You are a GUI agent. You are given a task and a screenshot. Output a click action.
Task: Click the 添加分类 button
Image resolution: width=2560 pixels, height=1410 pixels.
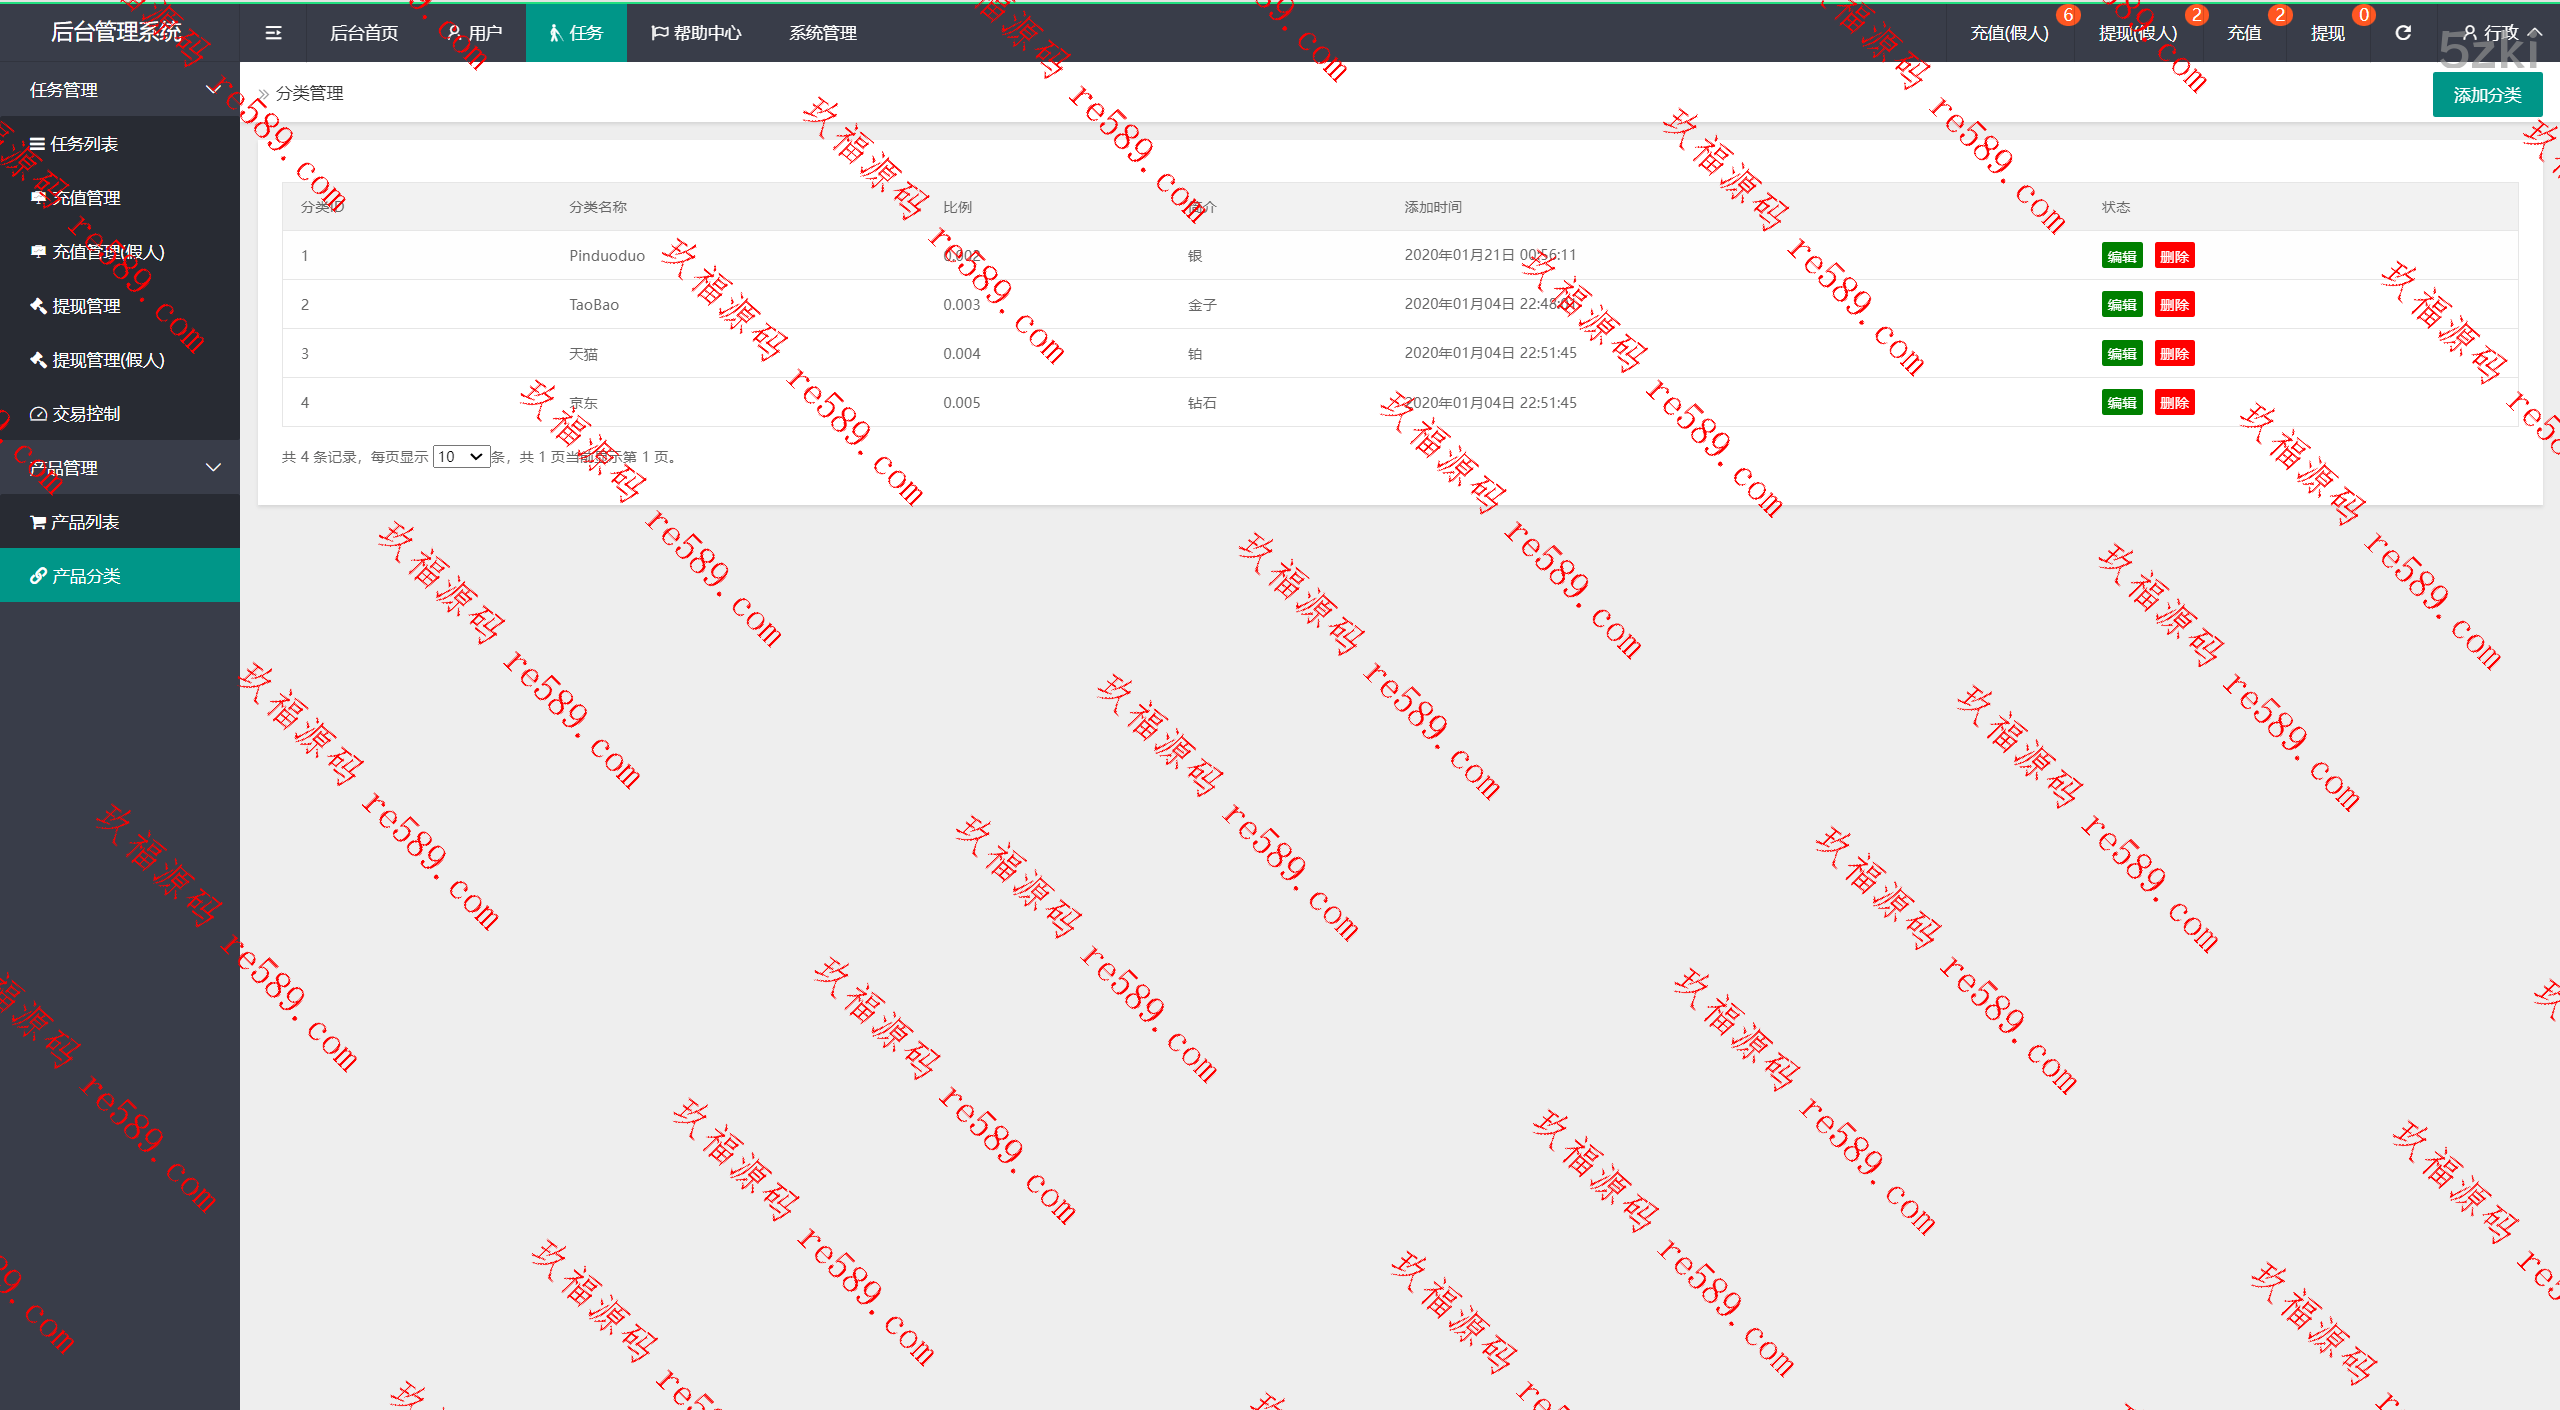(2486, 95)
